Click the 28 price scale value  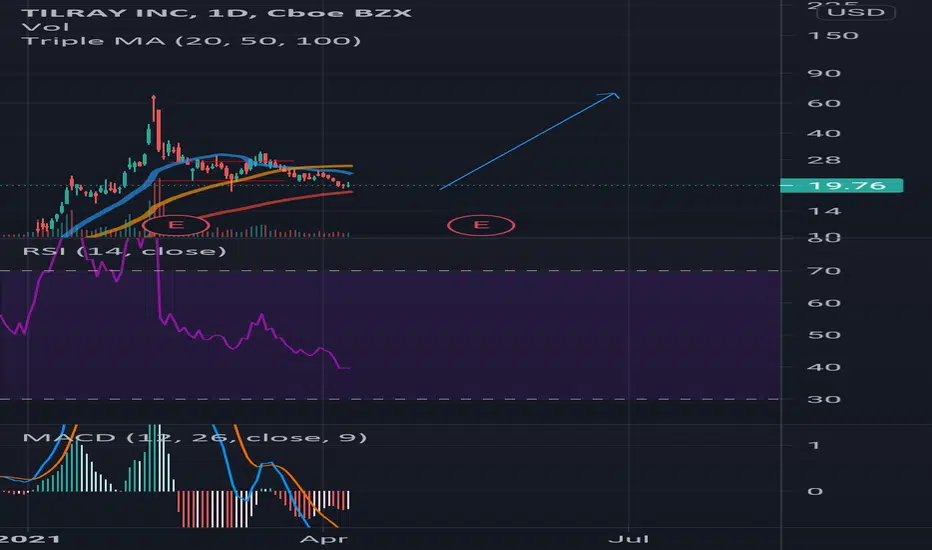[824, 161]
